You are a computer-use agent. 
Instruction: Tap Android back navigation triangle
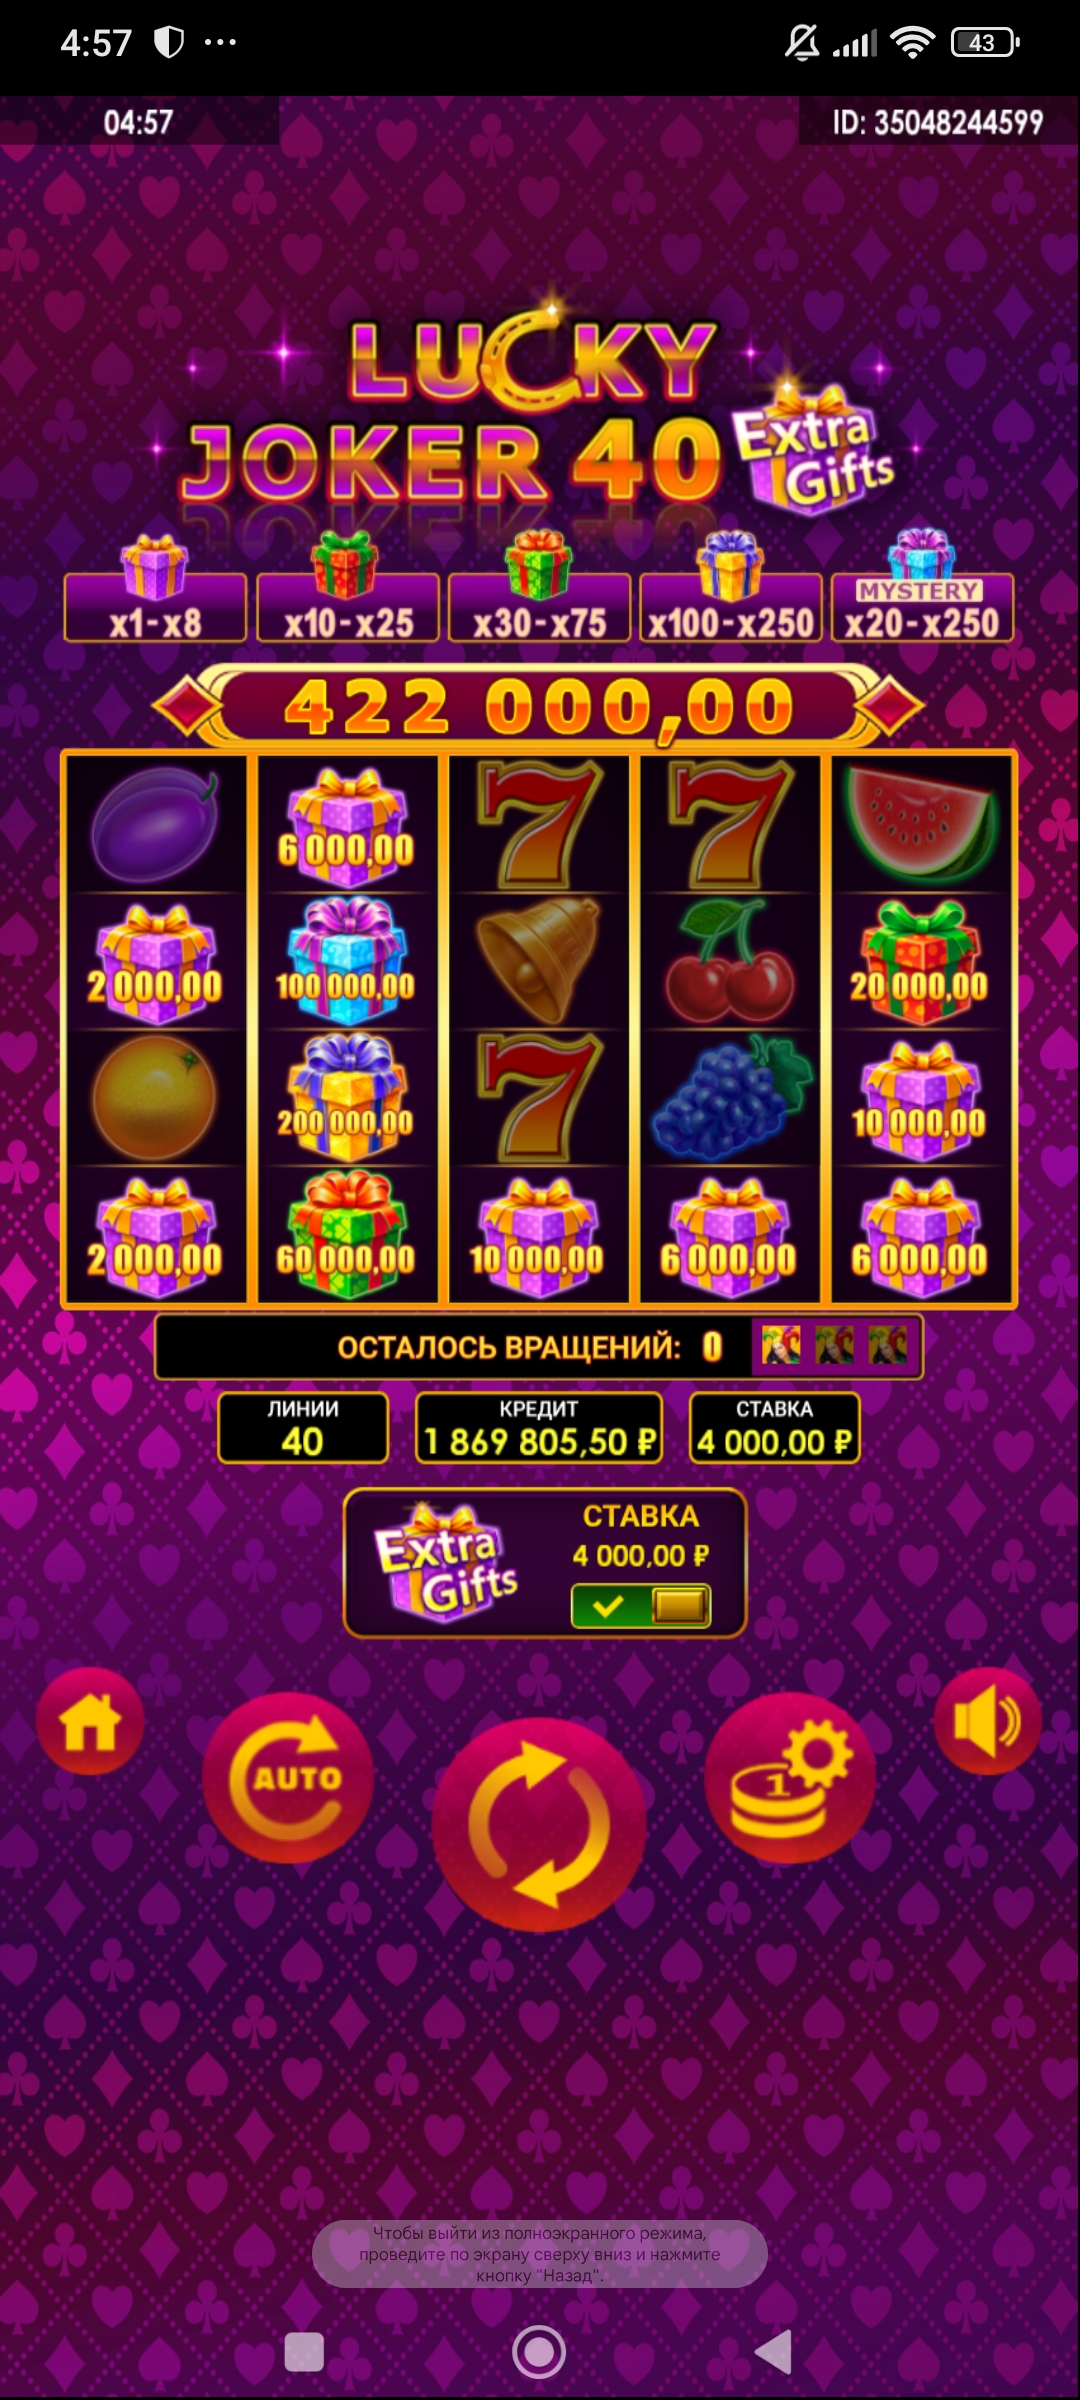coord(774,2351)
